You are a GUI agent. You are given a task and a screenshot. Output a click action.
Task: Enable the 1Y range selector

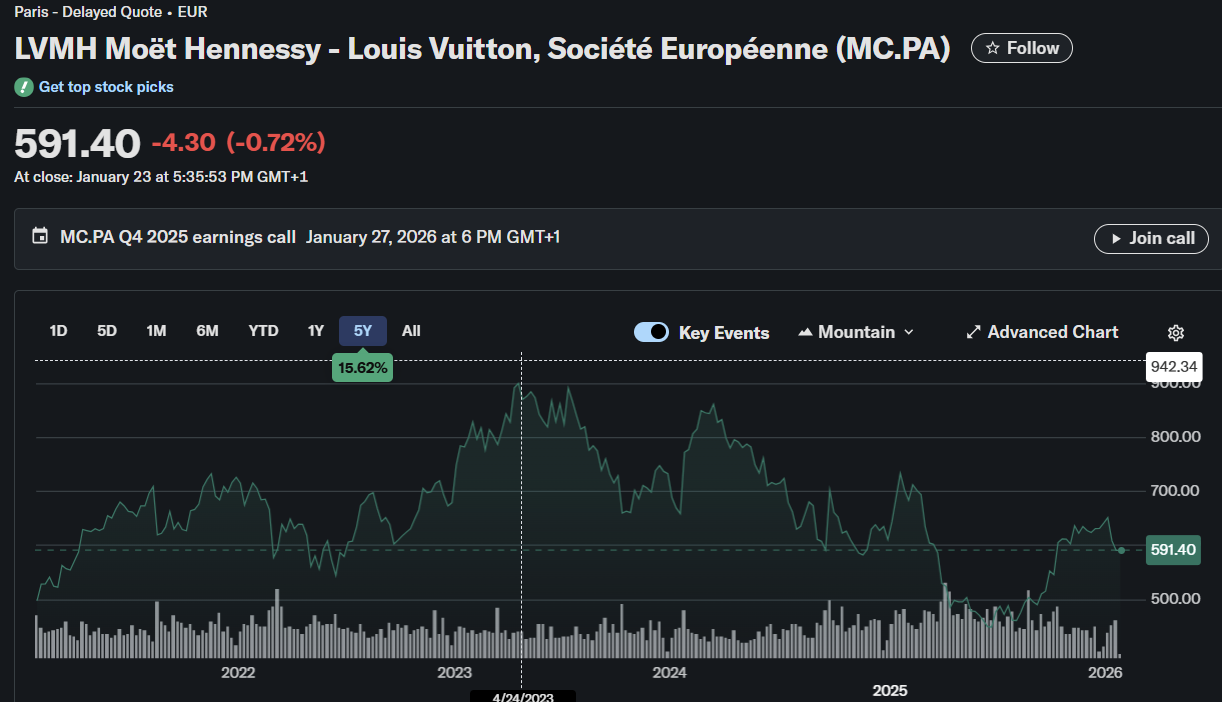point(315,330)
